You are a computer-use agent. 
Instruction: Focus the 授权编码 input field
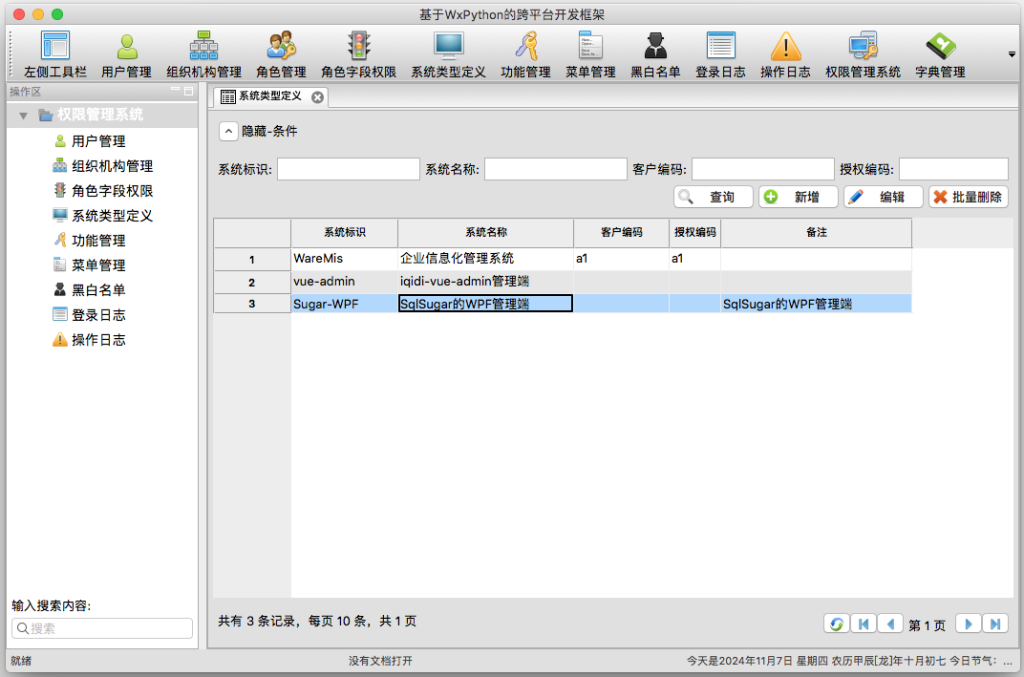click(953, 169)
